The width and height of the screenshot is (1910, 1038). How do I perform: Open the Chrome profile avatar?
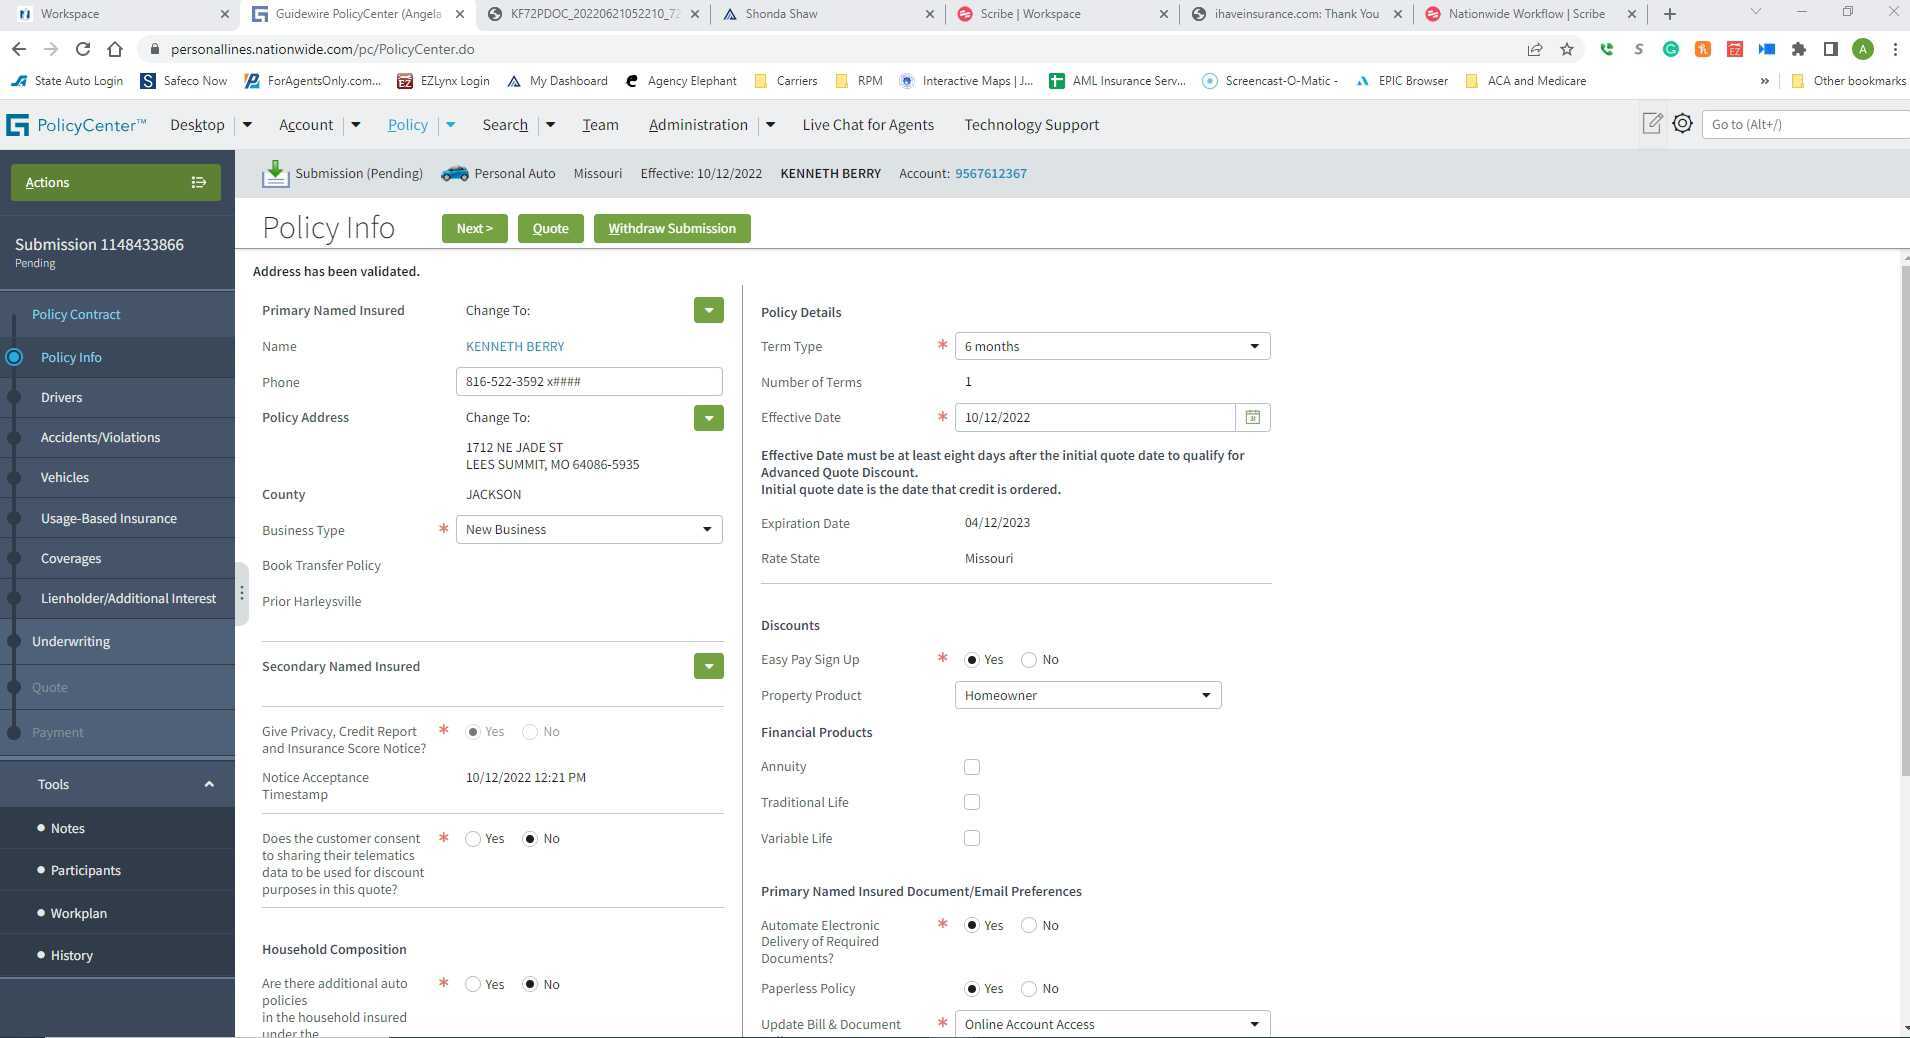pos(1862,49)
